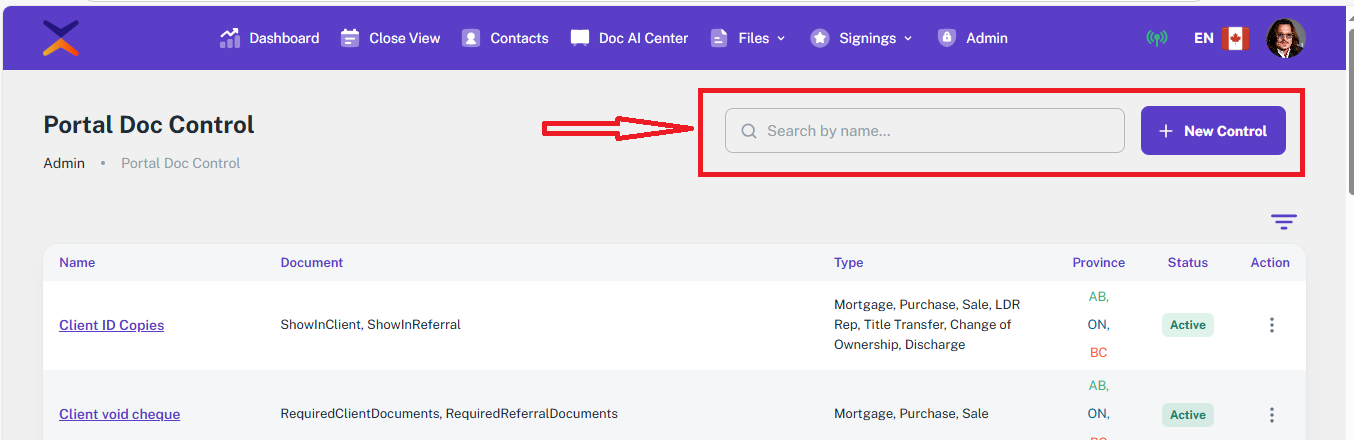Open the user profile avatar

pyautogui.click(x=1285, y=38)
